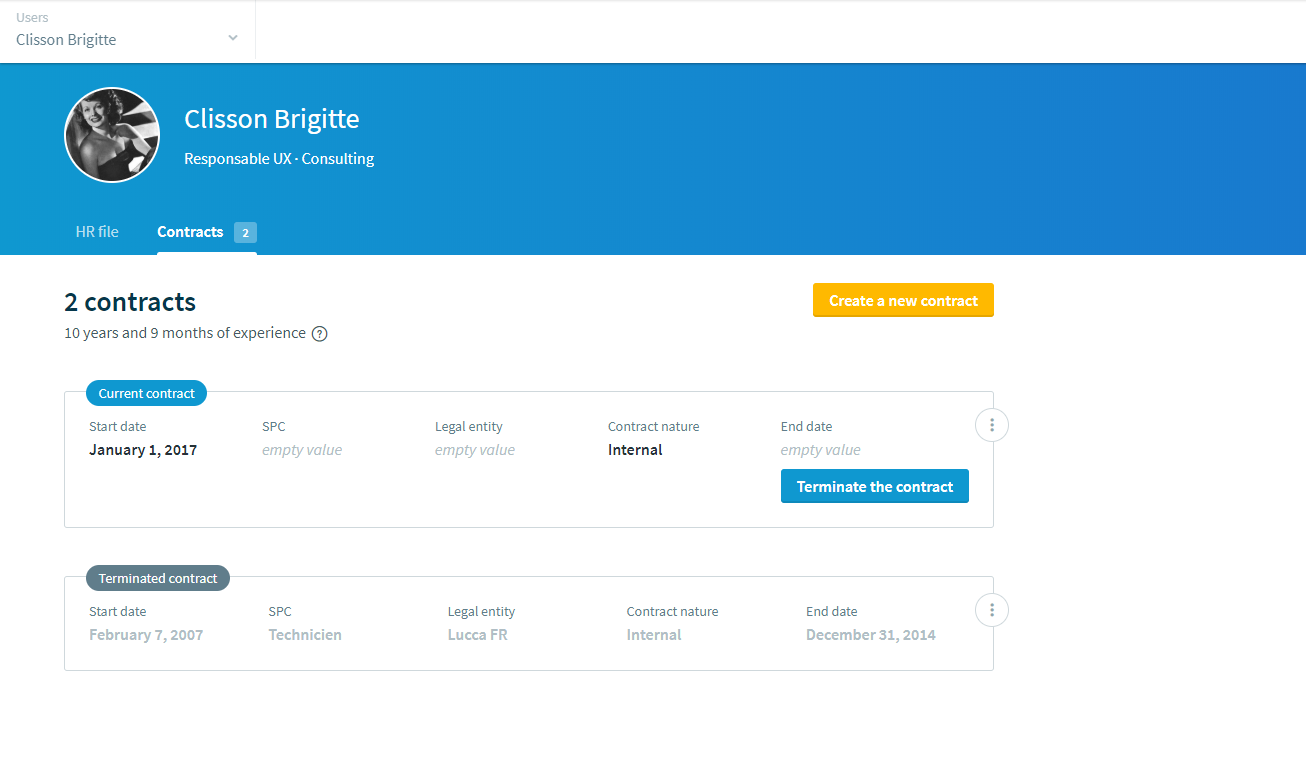Click "Responsable UX · Consulting" subtitle

point(279,158)
